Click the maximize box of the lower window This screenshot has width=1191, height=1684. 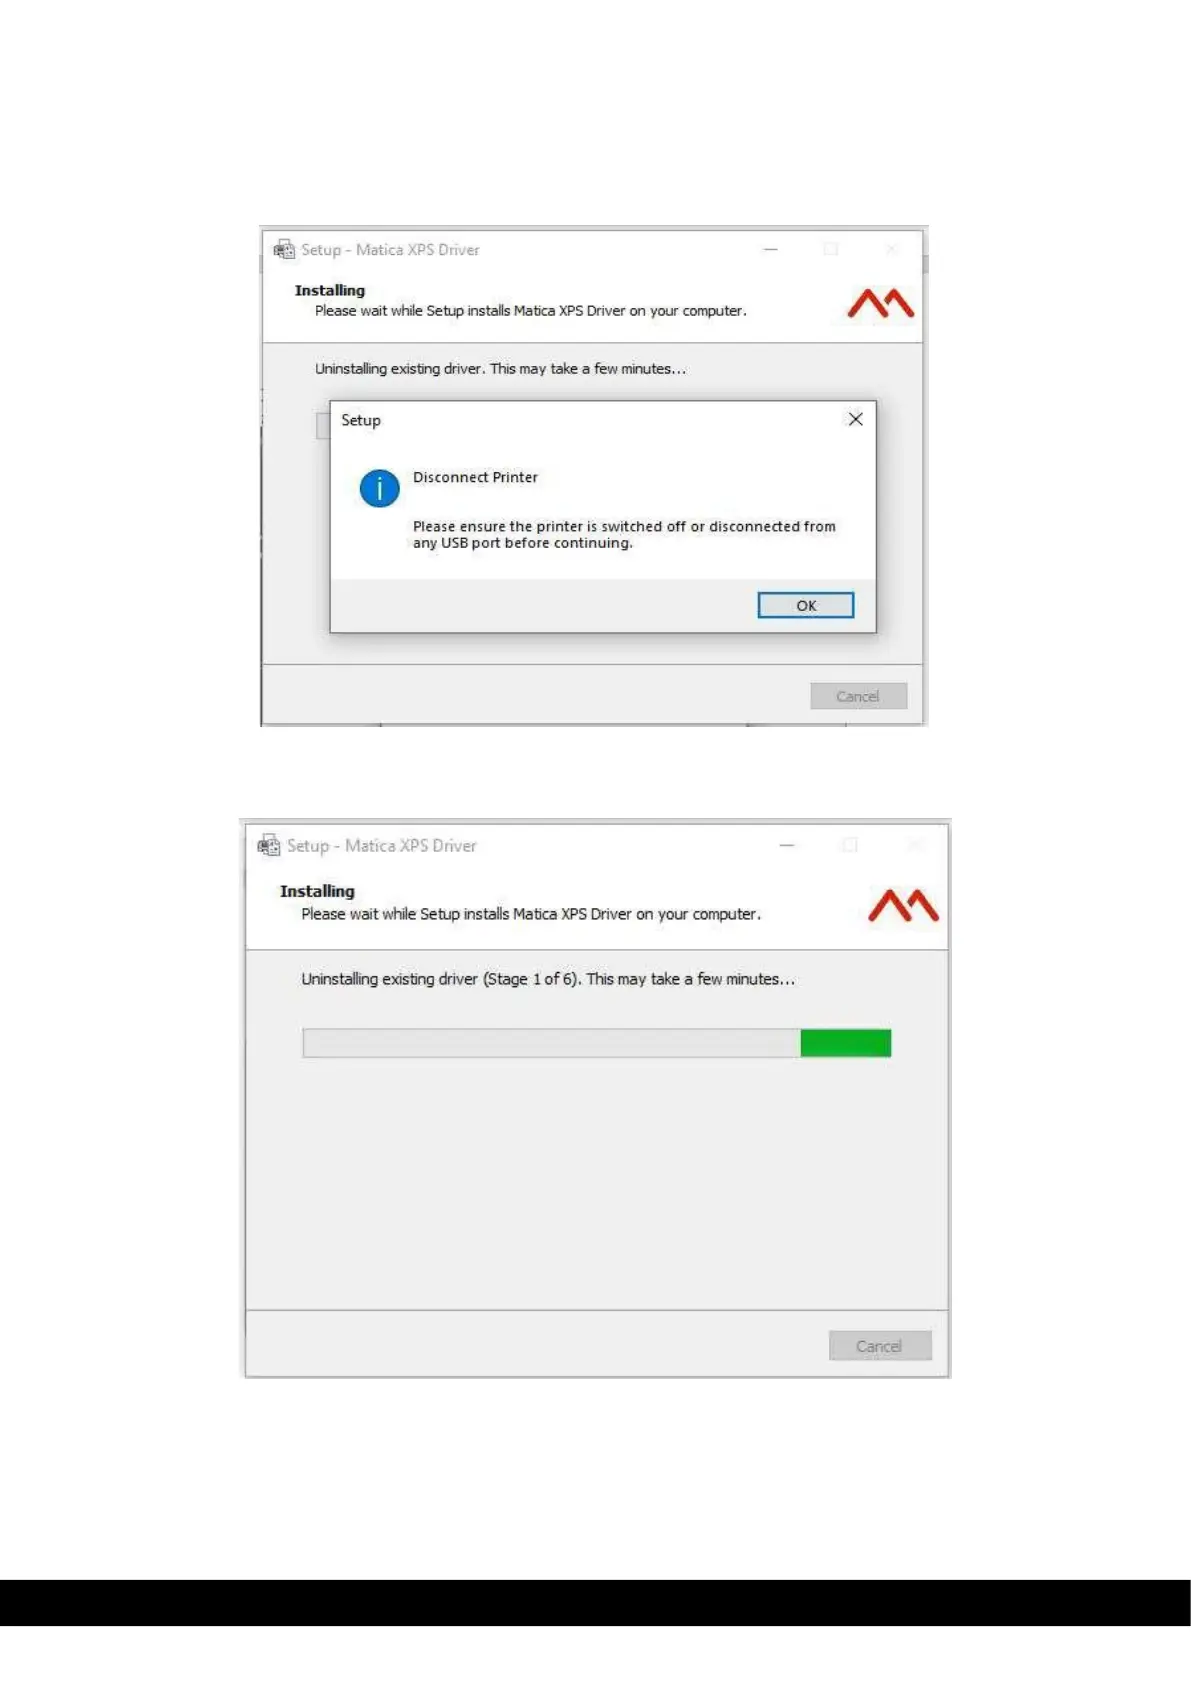click(850, 845)
